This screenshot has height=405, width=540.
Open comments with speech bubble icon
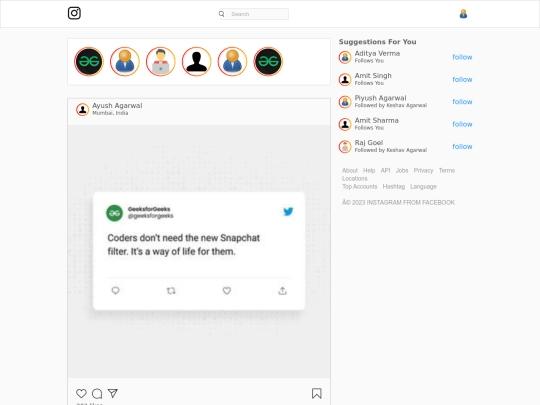coord(97,393)
